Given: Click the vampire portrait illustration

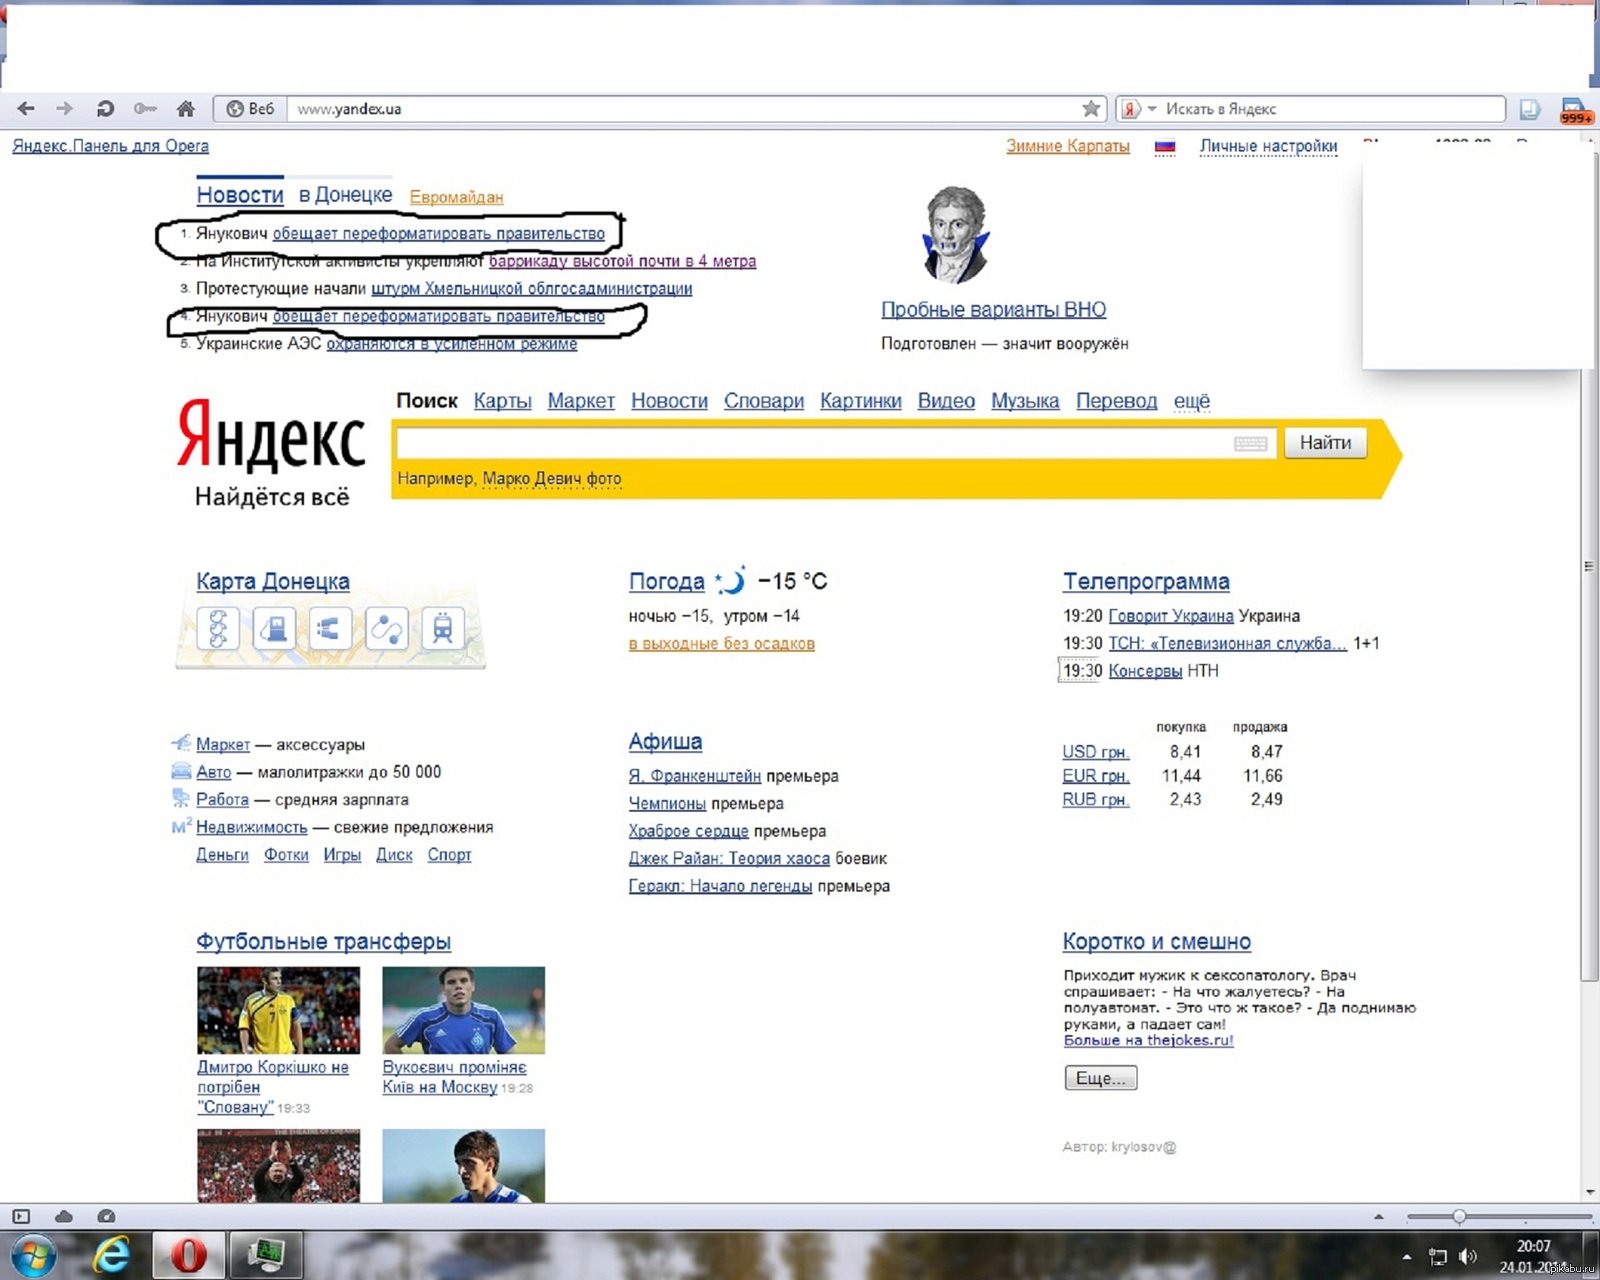Looking at the screenshot, I should (x=955, y=235).
